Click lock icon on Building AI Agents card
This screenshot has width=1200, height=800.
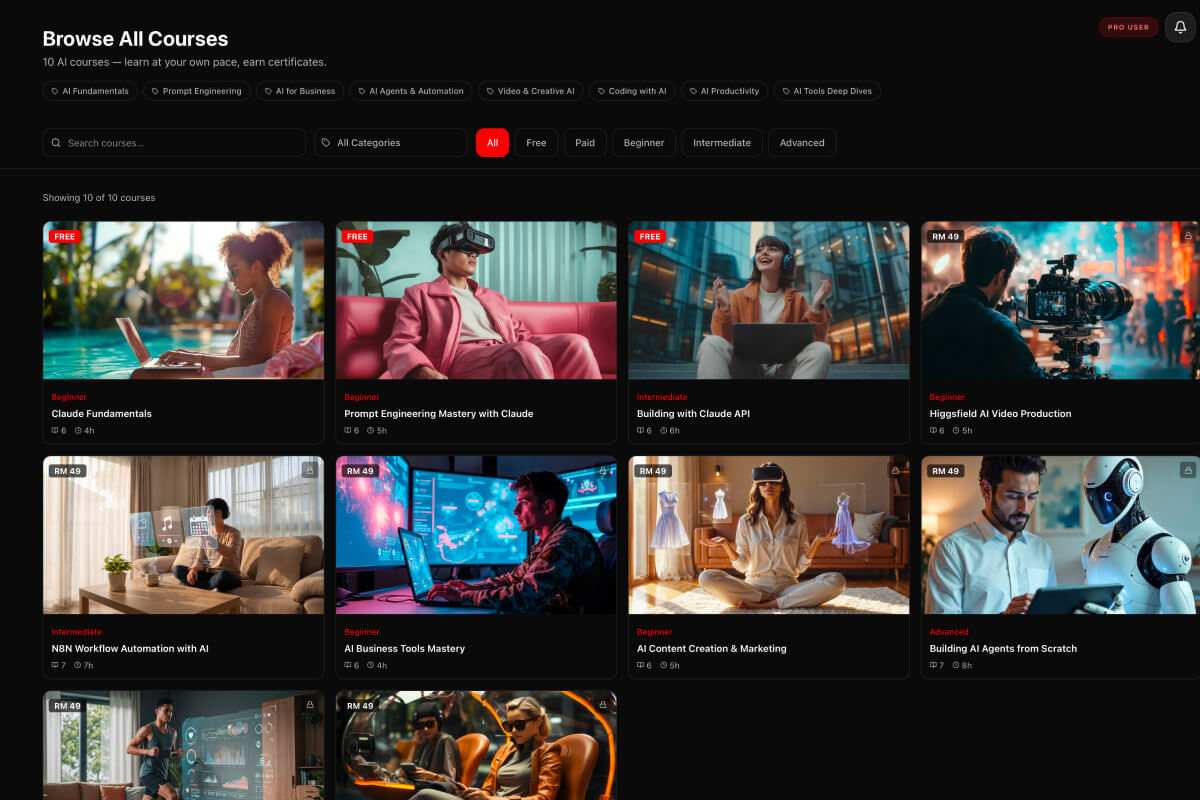click(1187, 470)
